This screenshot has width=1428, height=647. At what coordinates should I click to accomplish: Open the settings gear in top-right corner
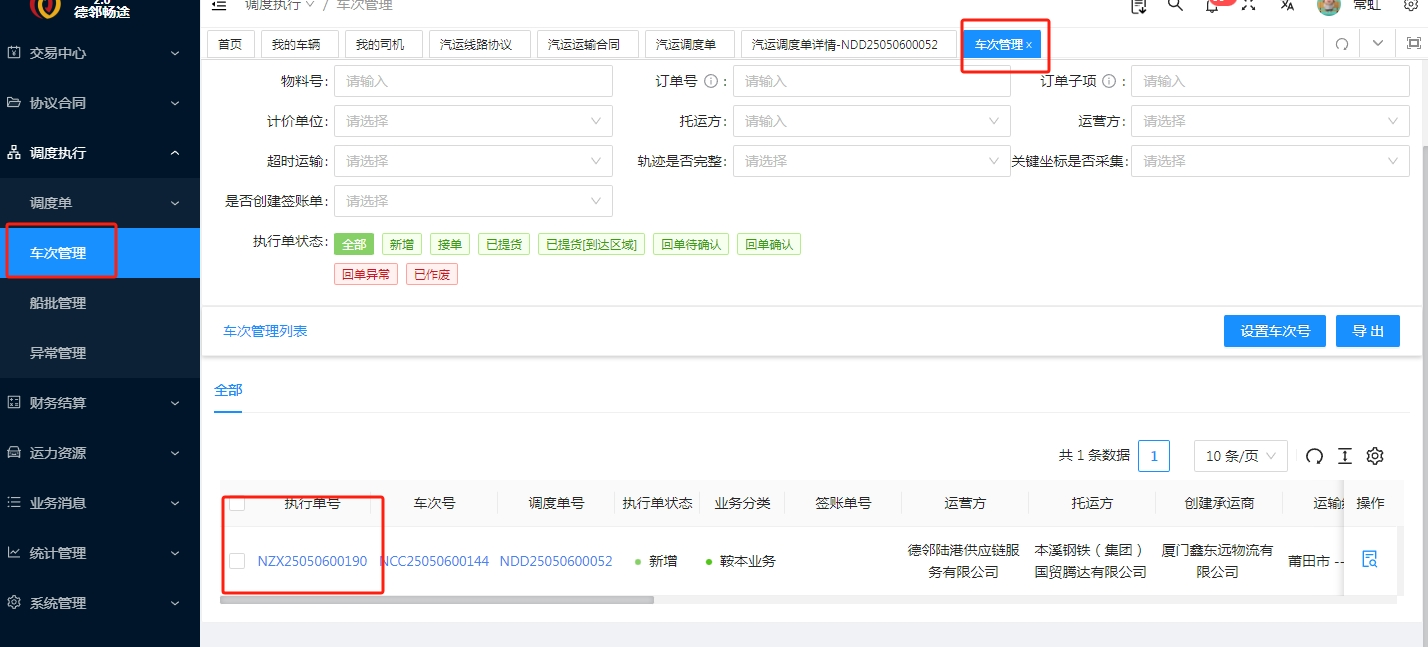(x=1411, y=5)
